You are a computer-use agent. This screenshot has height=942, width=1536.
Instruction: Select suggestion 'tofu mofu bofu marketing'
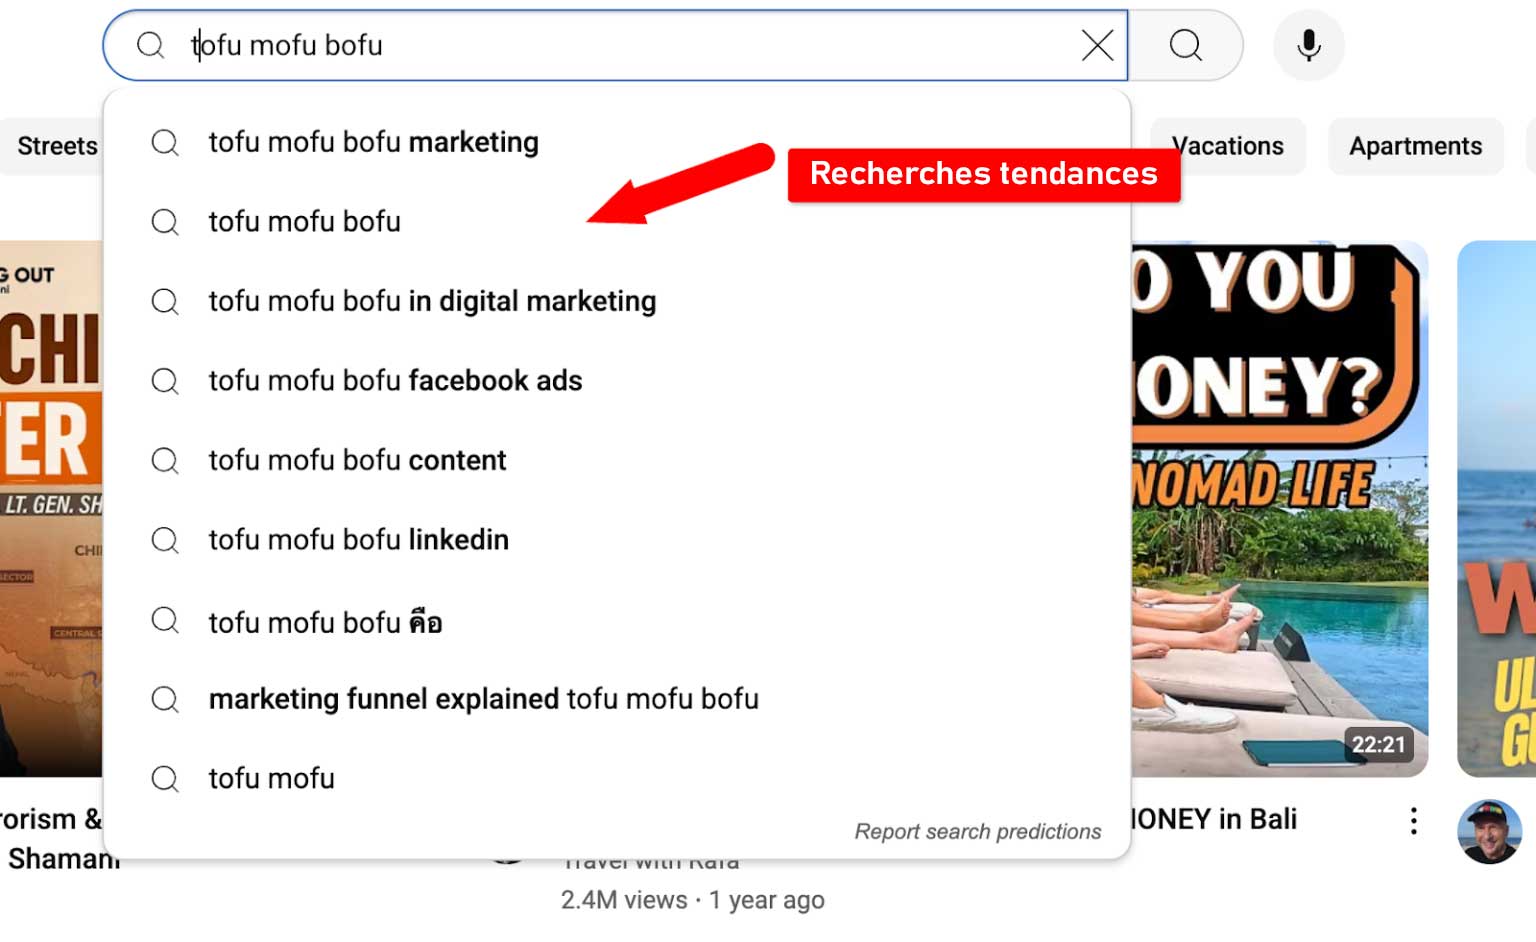(373, 142)
